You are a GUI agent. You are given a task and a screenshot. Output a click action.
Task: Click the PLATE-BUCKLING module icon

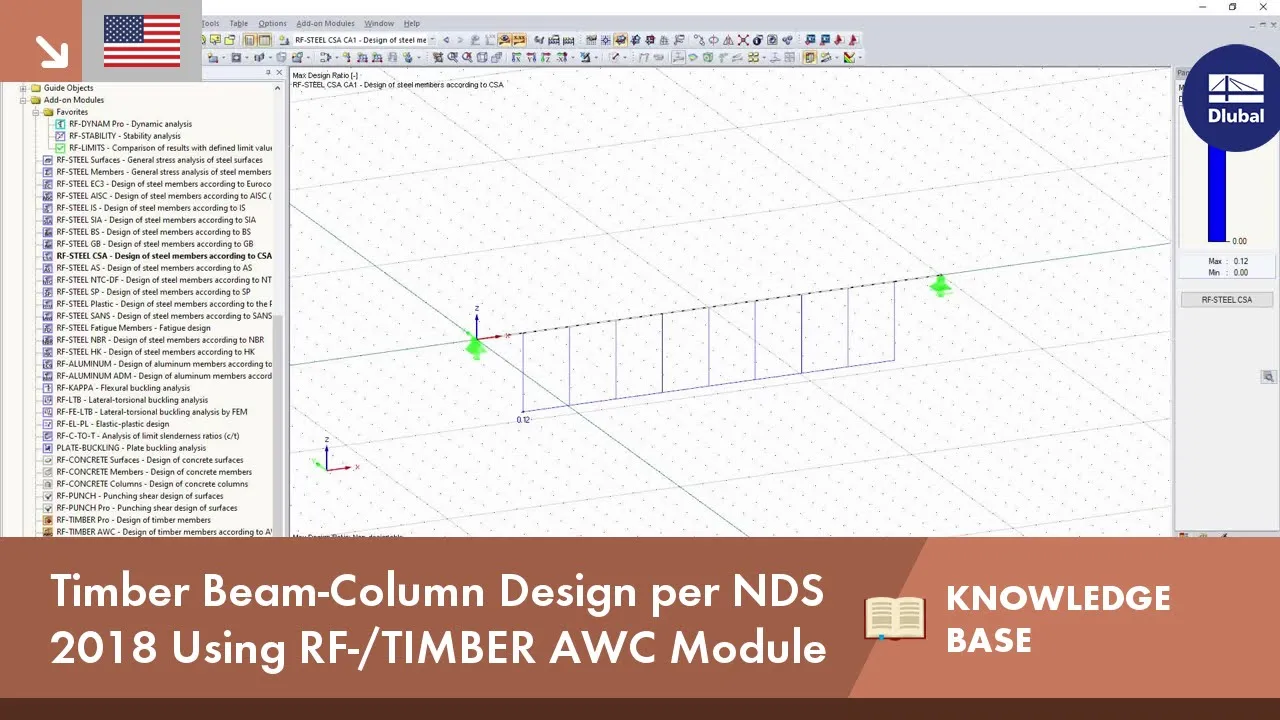pyautogui.click(x=48, y=448)
